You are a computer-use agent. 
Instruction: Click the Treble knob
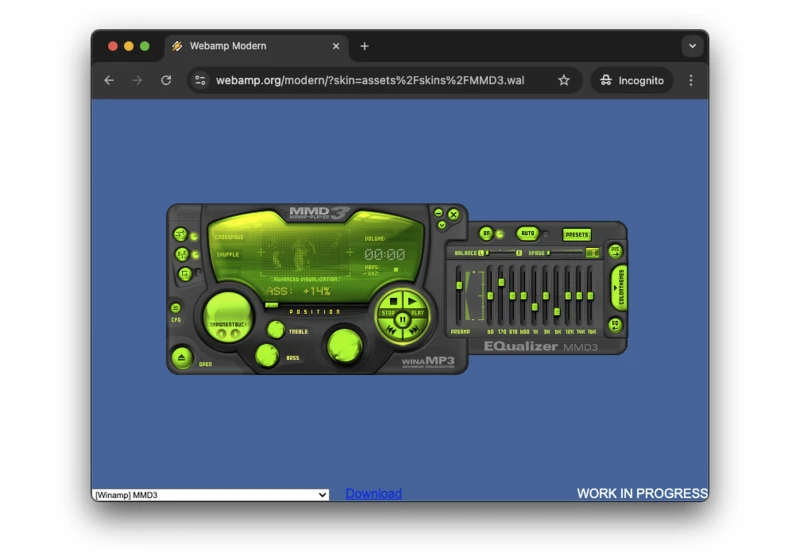[x=276, y=330]
